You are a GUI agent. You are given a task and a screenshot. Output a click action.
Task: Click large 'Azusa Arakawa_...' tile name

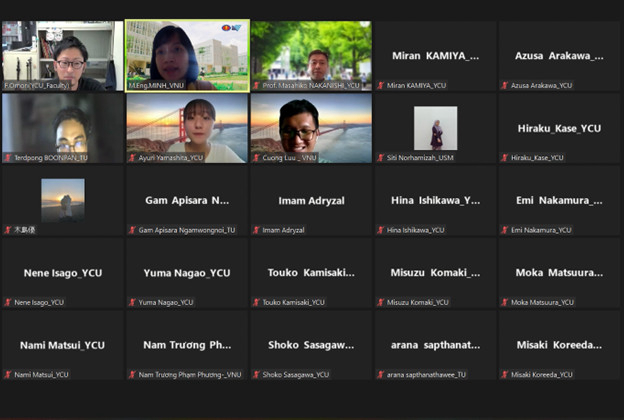click(559, 56)
